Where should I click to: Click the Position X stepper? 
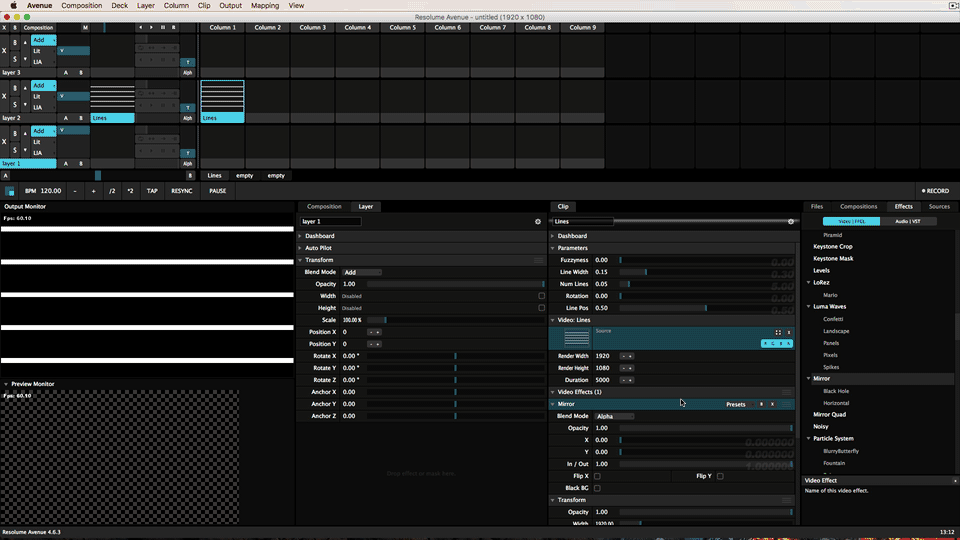(374, 332)
